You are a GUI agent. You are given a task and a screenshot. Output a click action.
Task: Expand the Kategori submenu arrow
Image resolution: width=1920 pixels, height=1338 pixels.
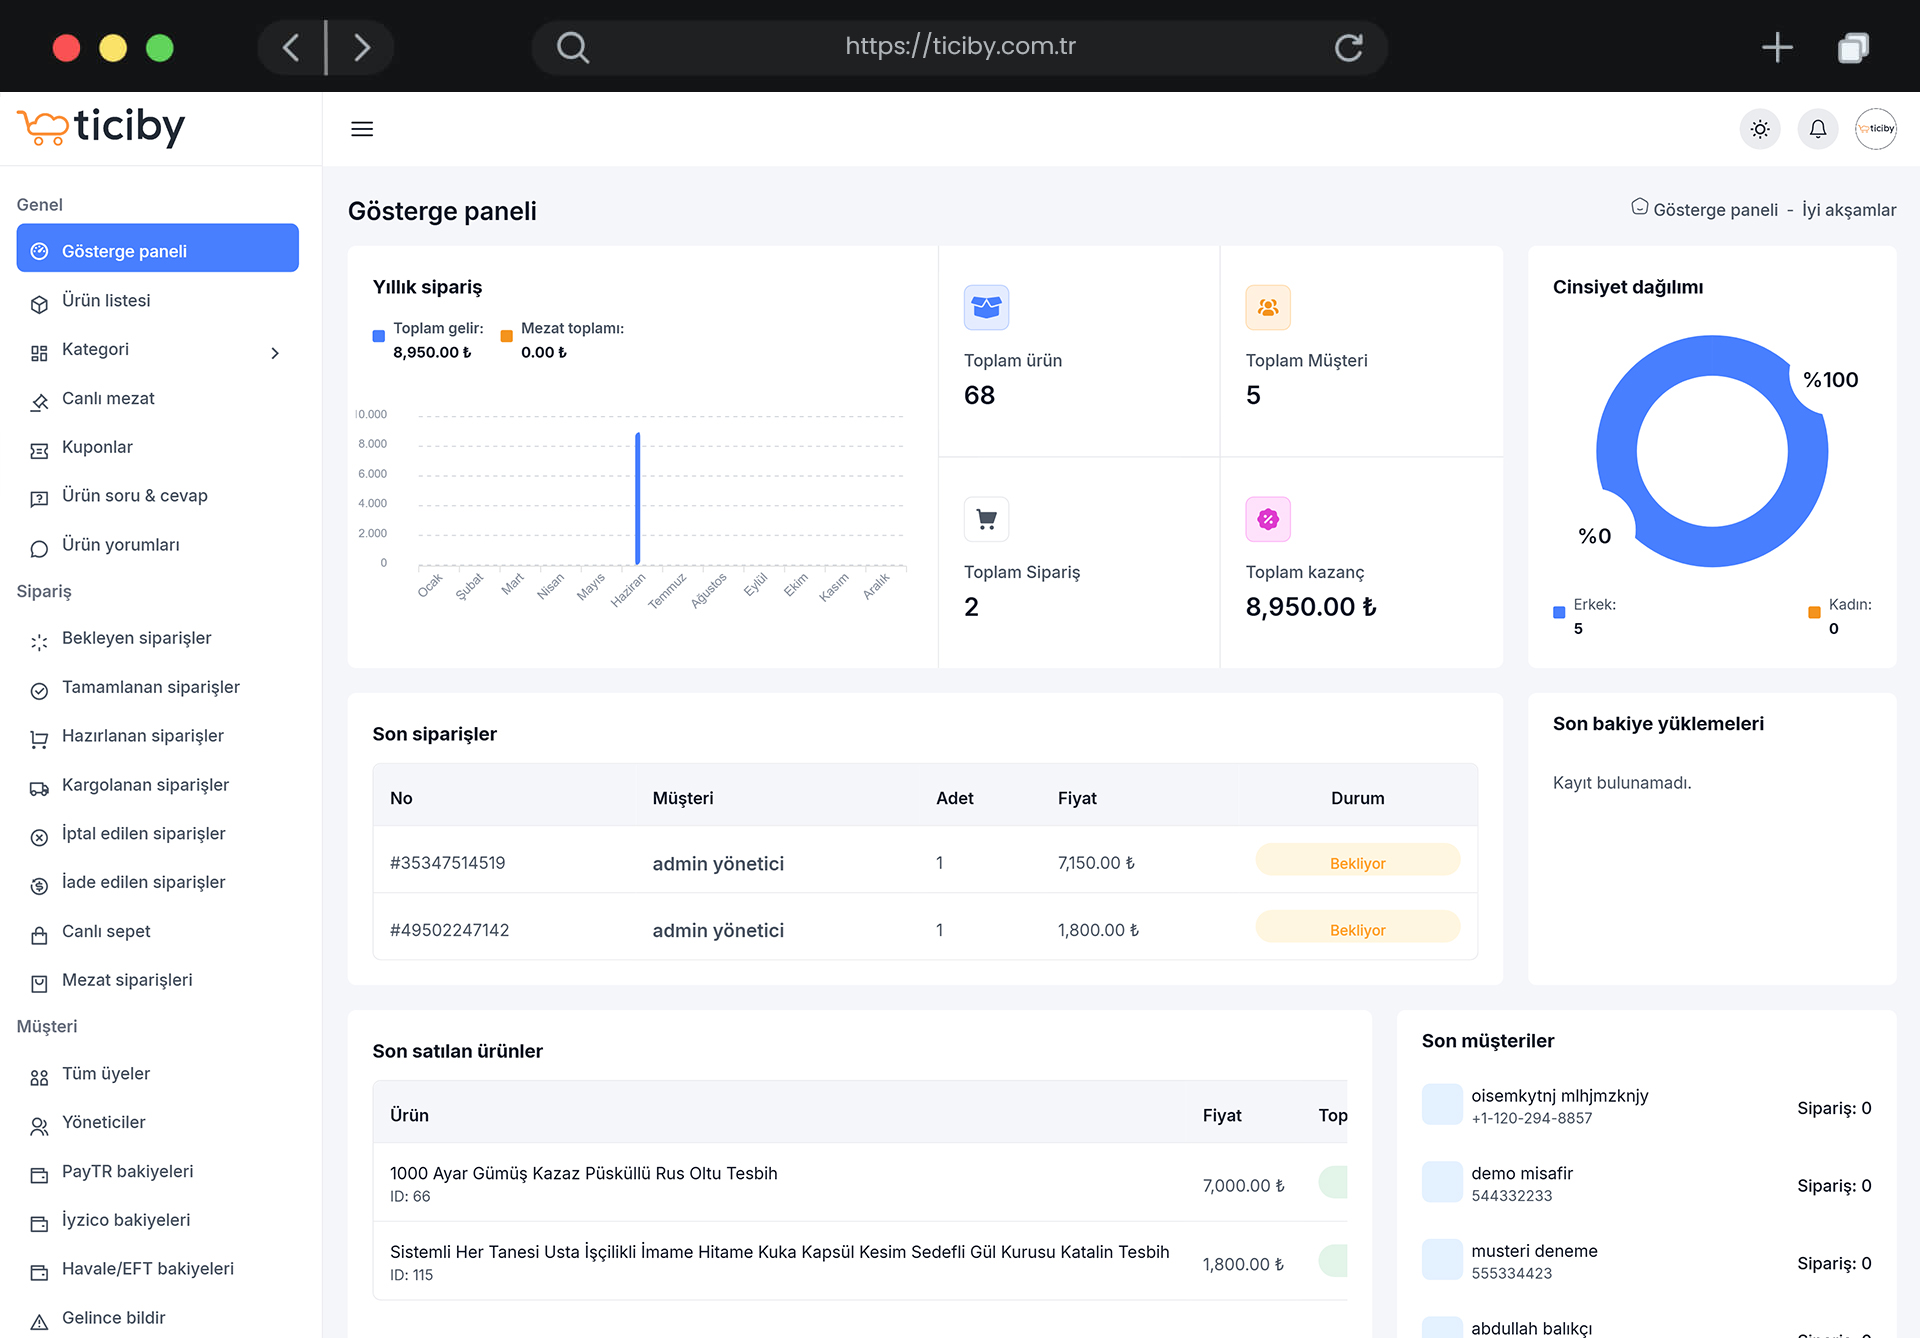point(275,353)
